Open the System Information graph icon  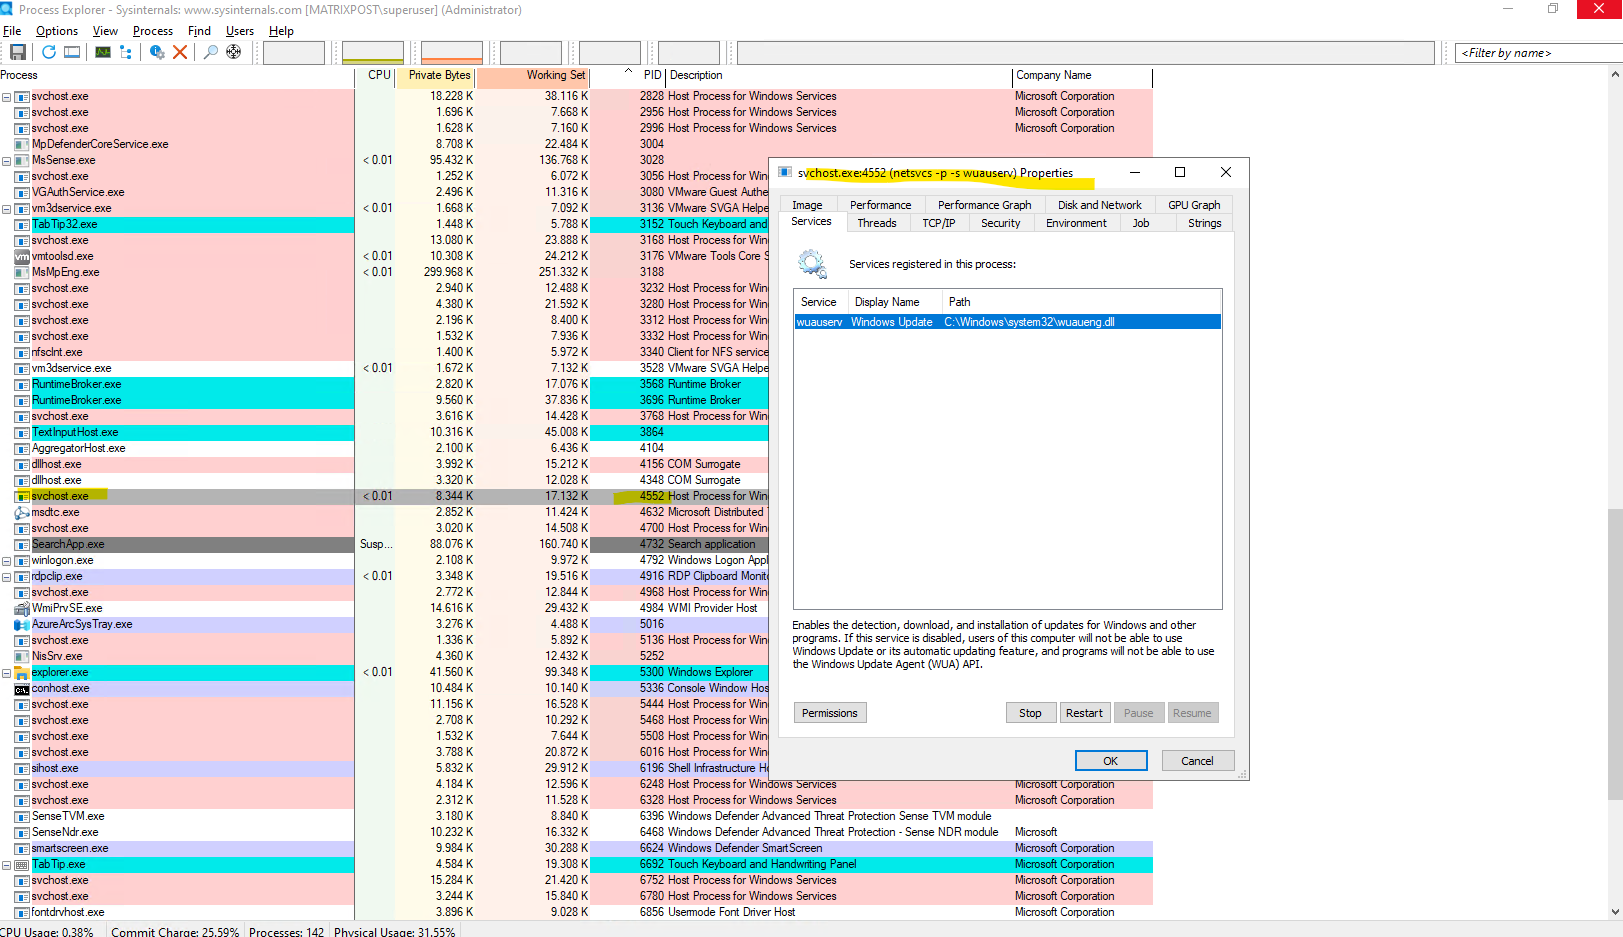[103, 52]
